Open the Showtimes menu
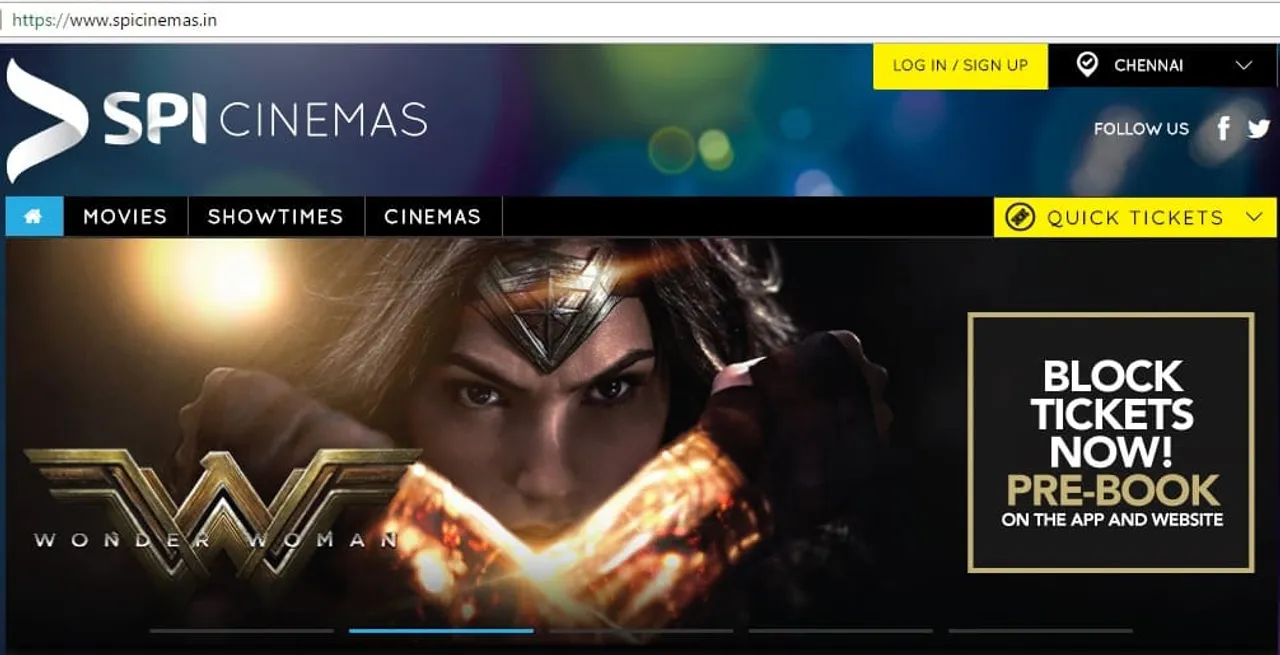This screenshot has height=655, width=1280. 276,216
